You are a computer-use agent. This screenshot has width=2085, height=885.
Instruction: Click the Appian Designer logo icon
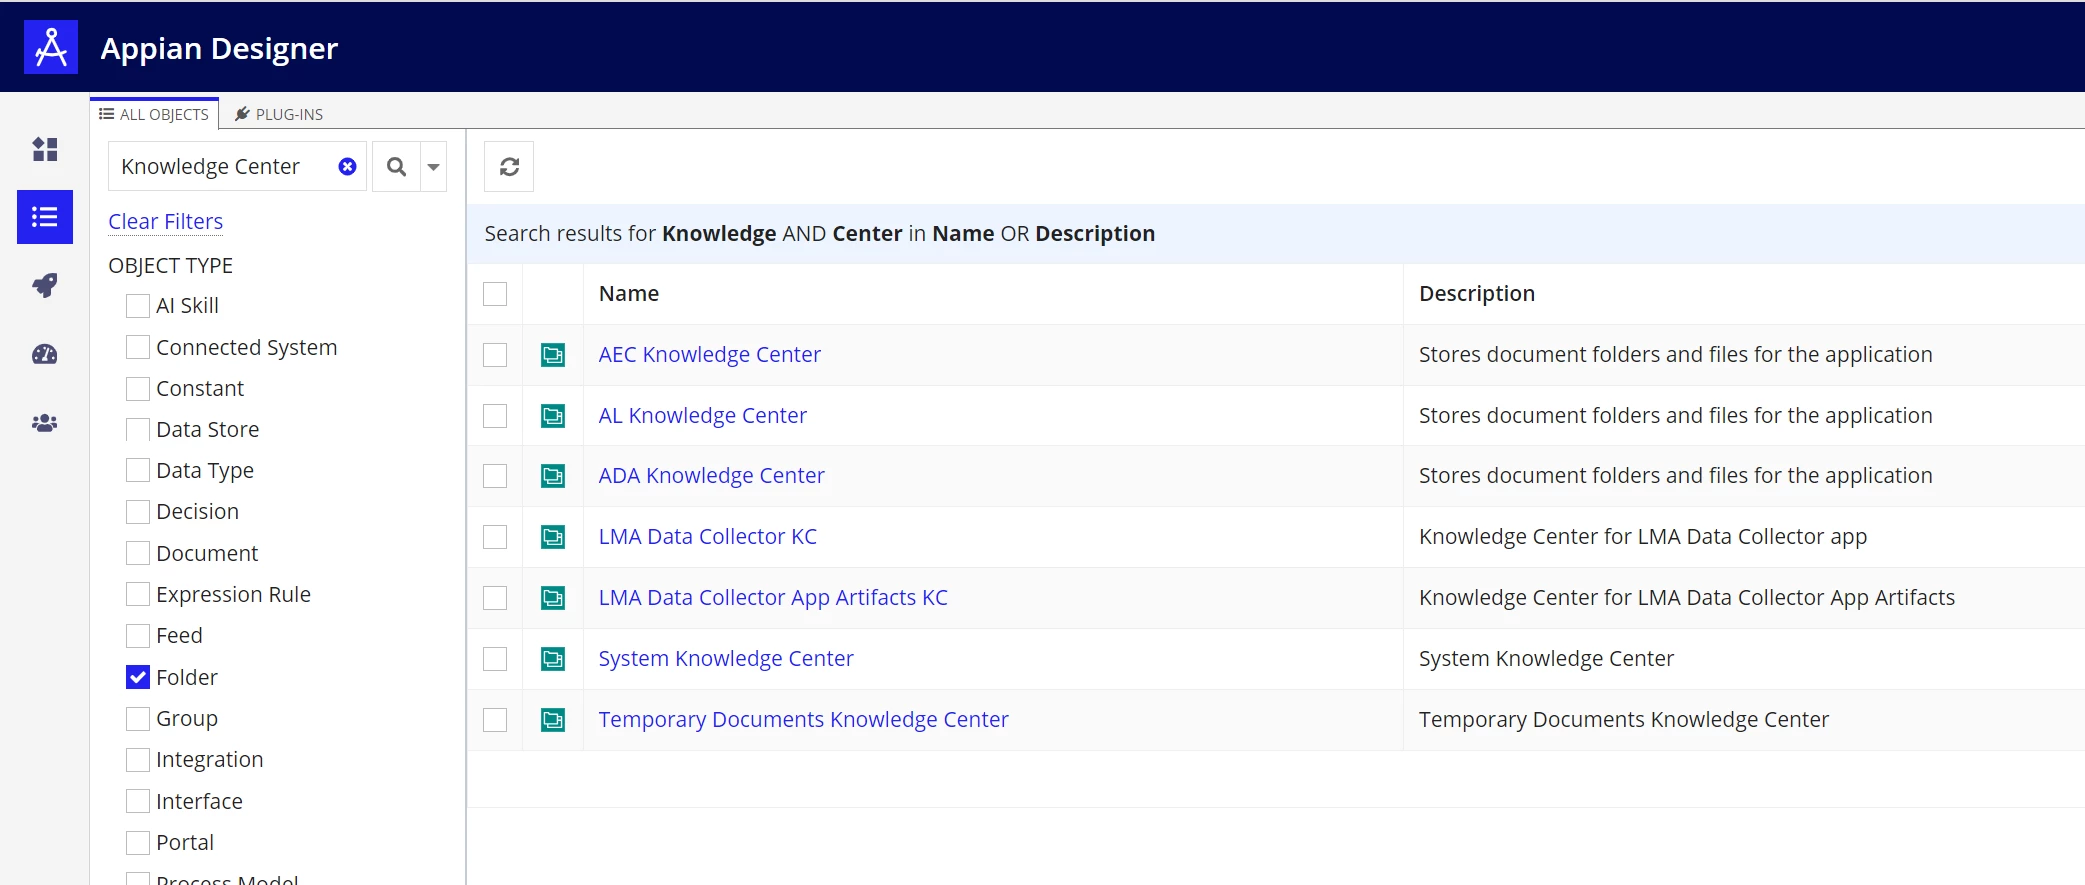point(51,47)
